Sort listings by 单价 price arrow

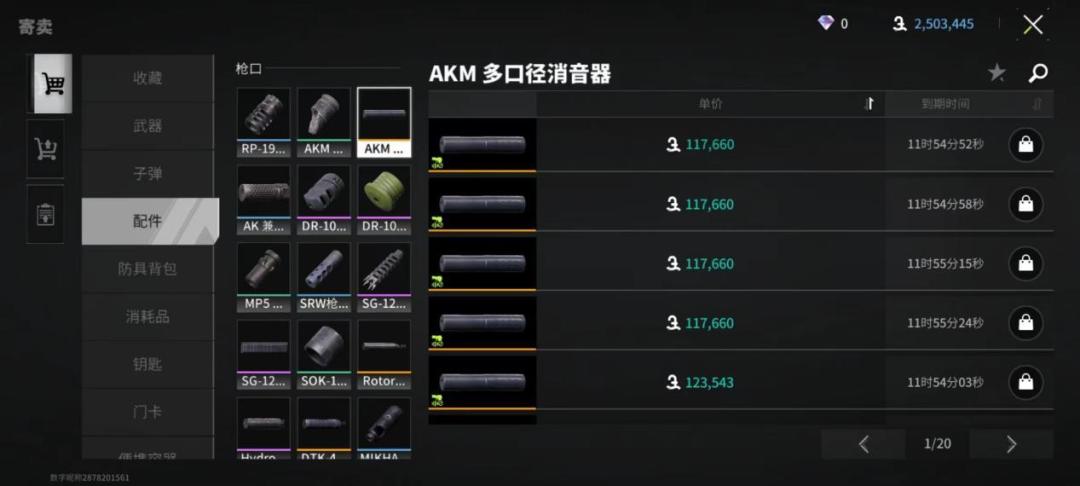tap(869, 104)
